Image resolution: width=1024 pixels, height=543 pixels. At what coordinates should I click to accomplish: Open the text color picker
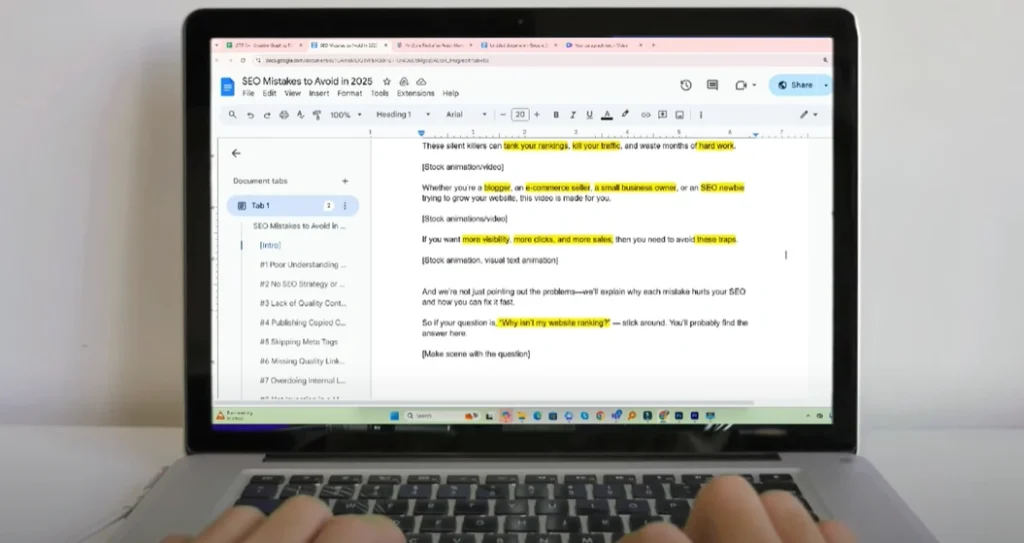click(607, 115)
